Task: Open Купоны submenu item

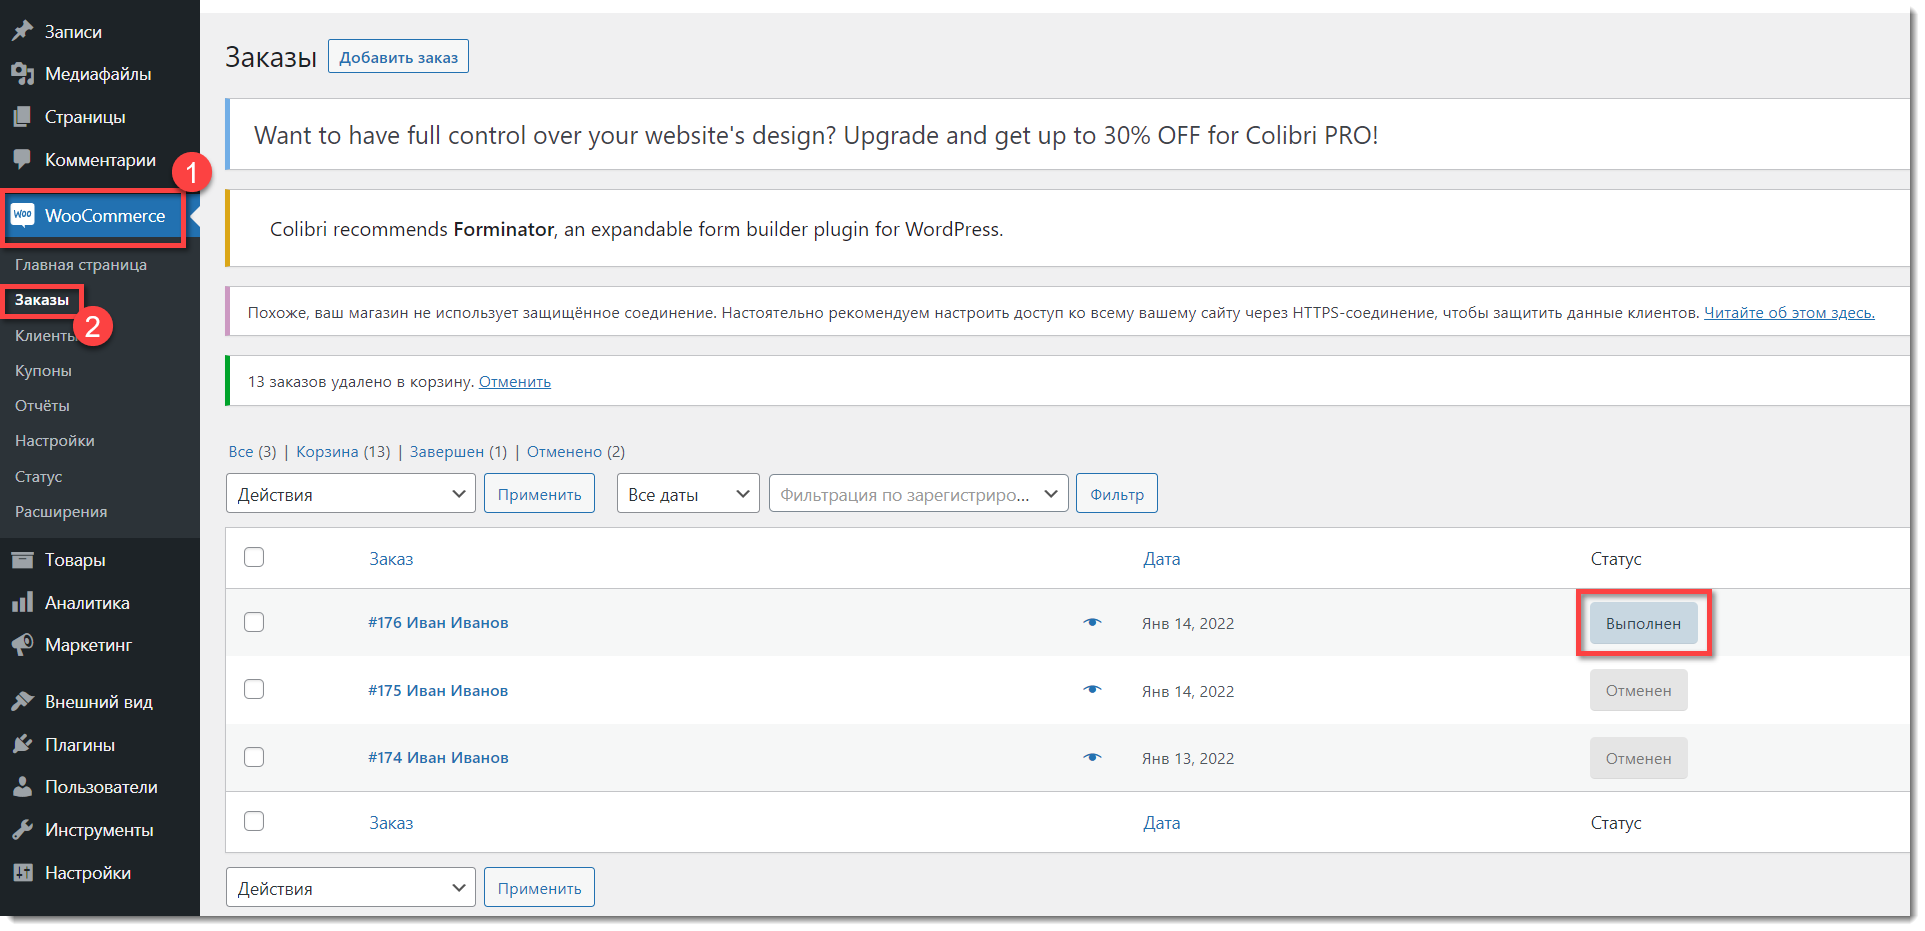Action: coord(43,371)
